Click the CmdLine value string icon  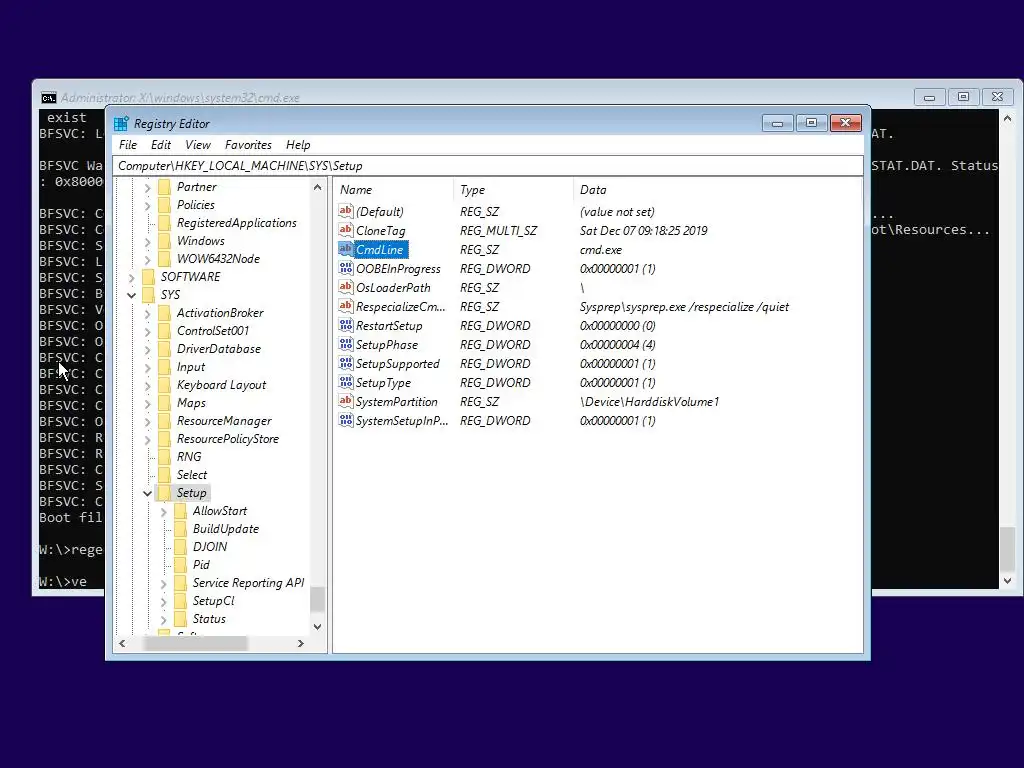345,249
